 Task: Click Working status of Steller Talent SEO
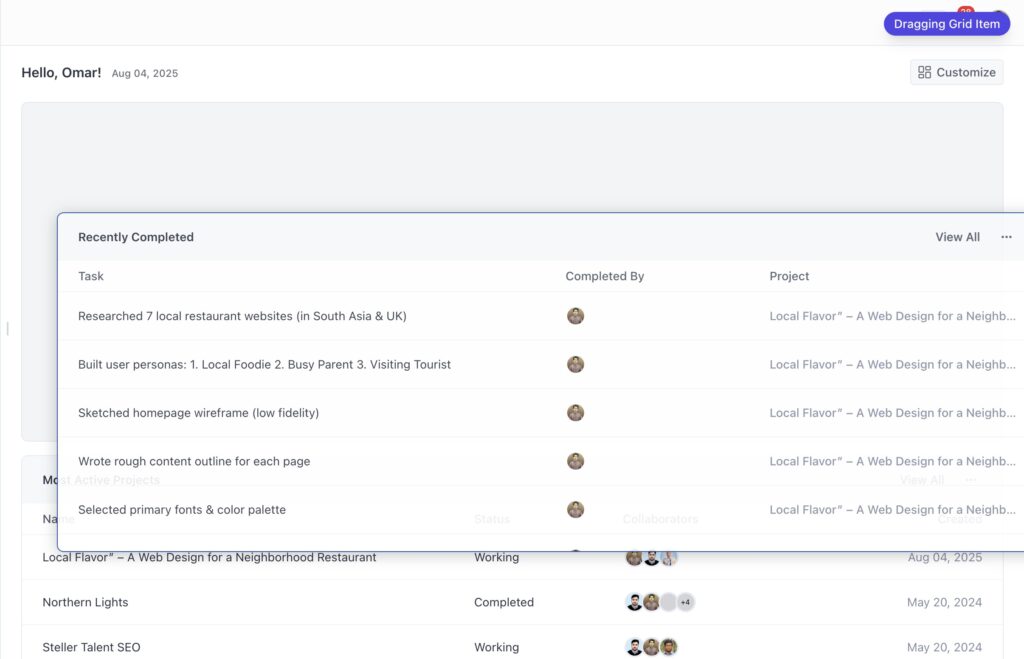click(496, 647)
